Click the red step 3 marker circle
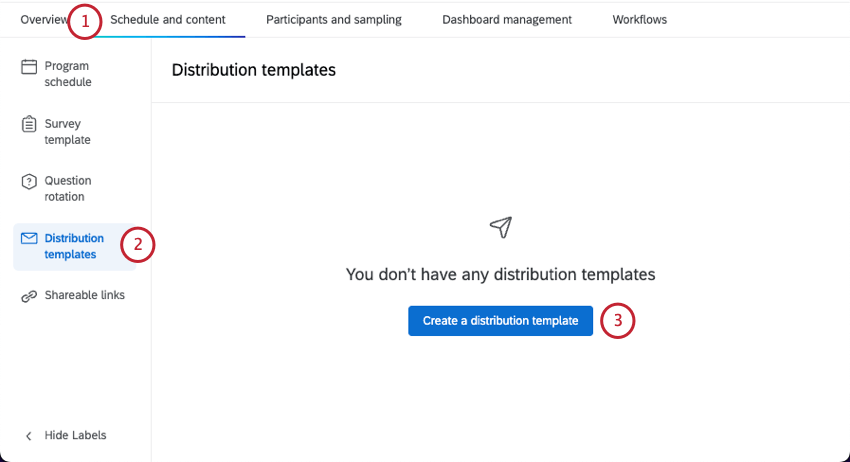 pyautogui.click(x=618, y=321)
